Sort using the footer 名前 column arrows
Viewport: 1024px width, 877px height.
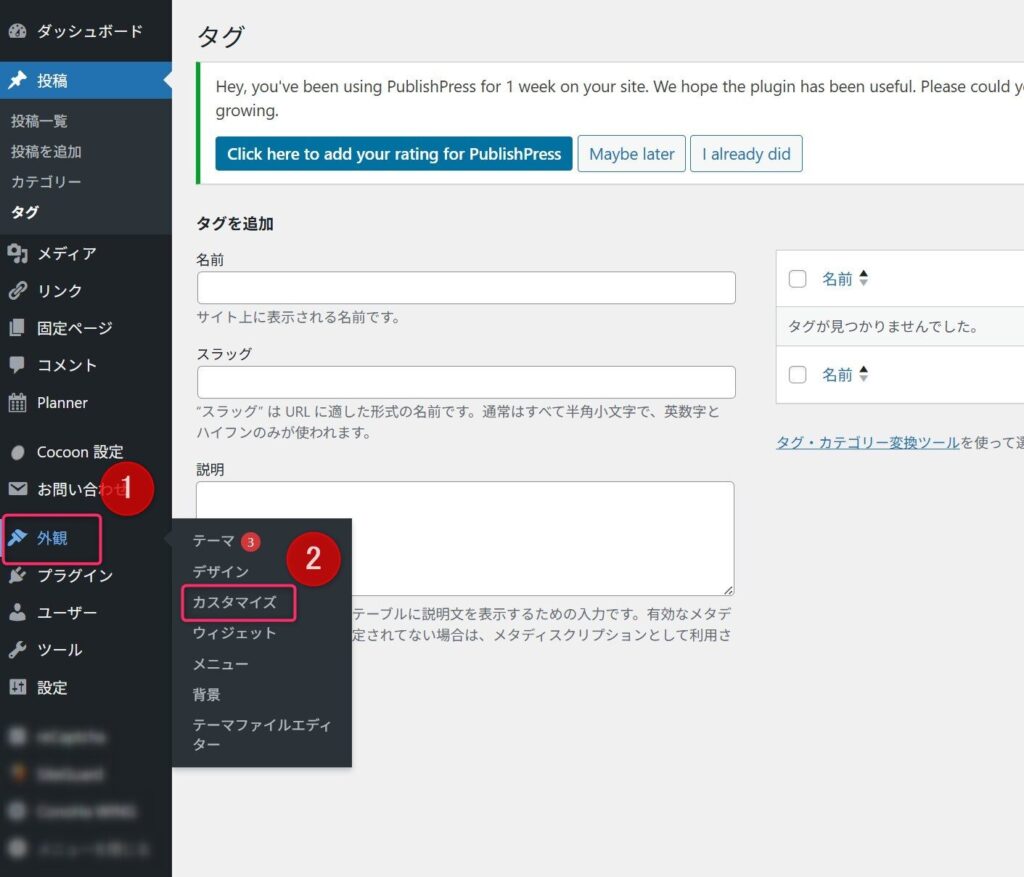[863, 375]
